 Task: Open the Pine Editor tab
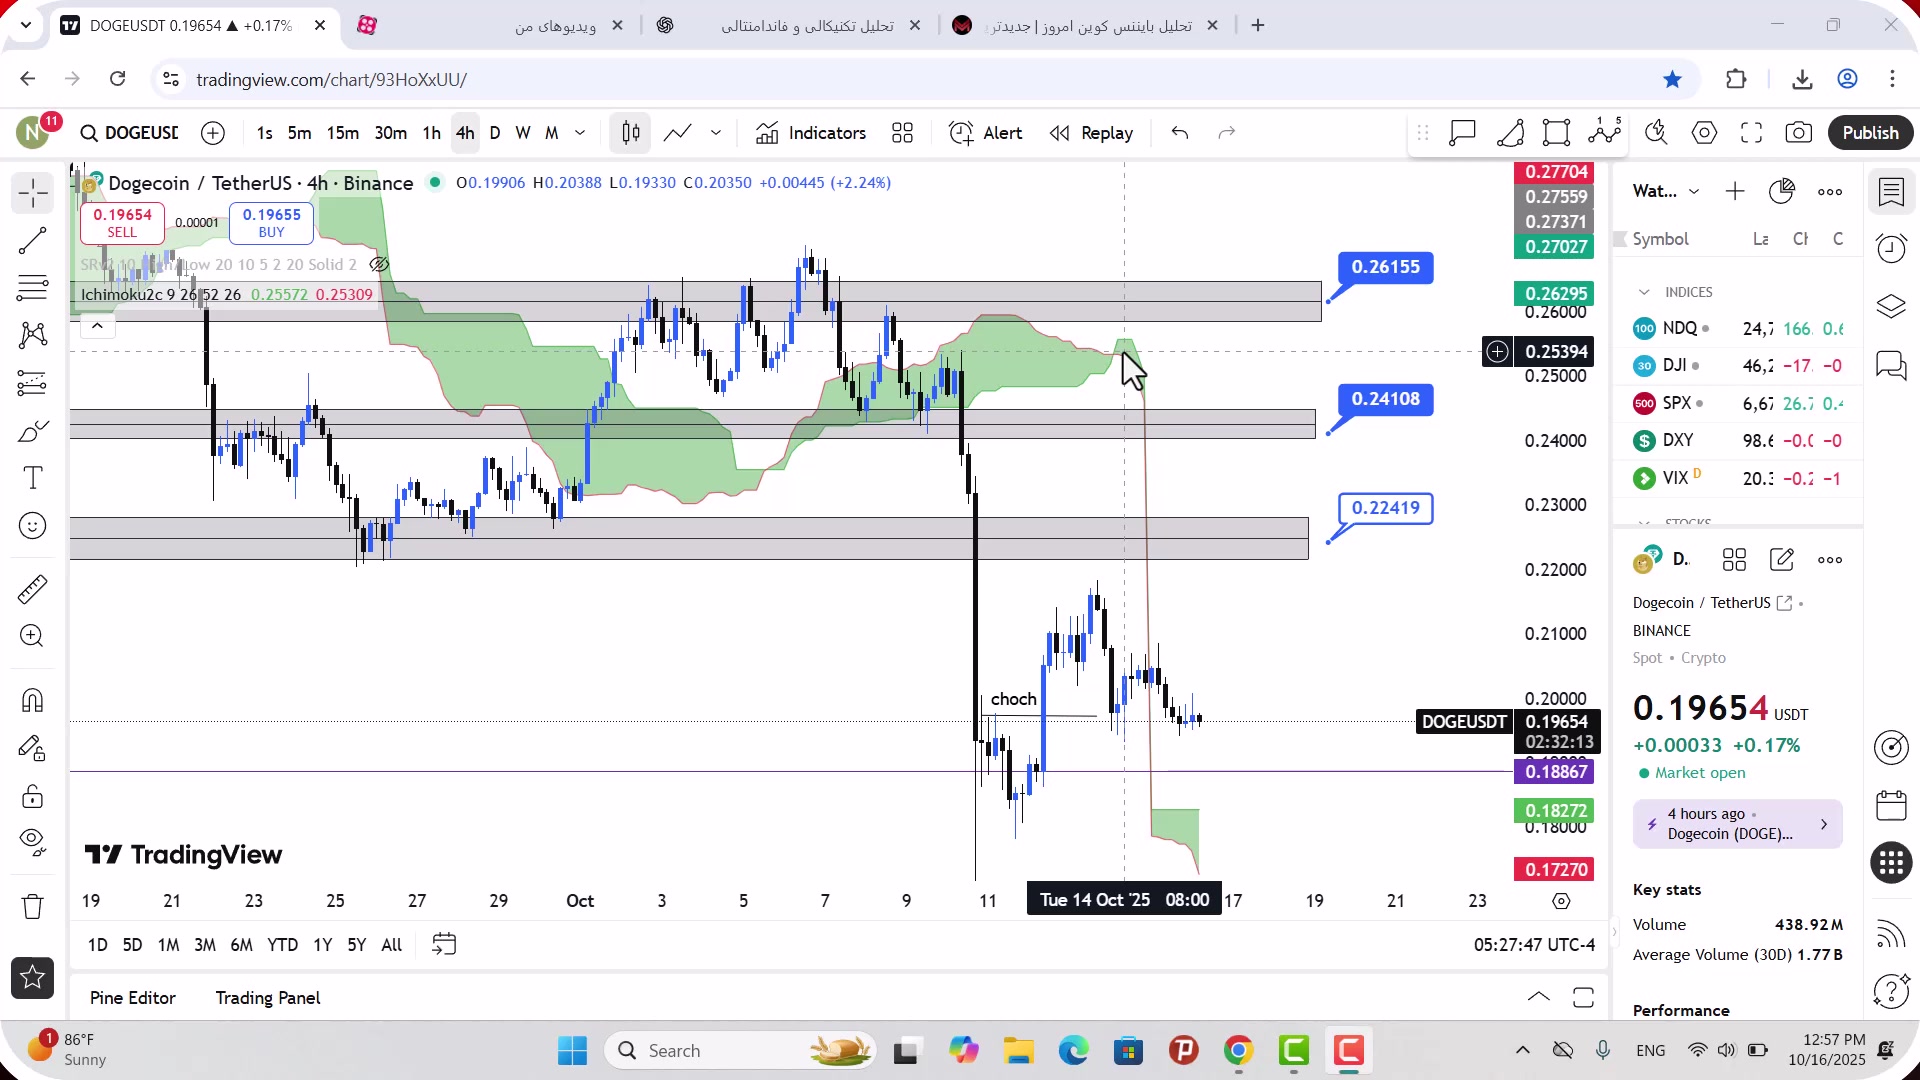coord(132,998)
